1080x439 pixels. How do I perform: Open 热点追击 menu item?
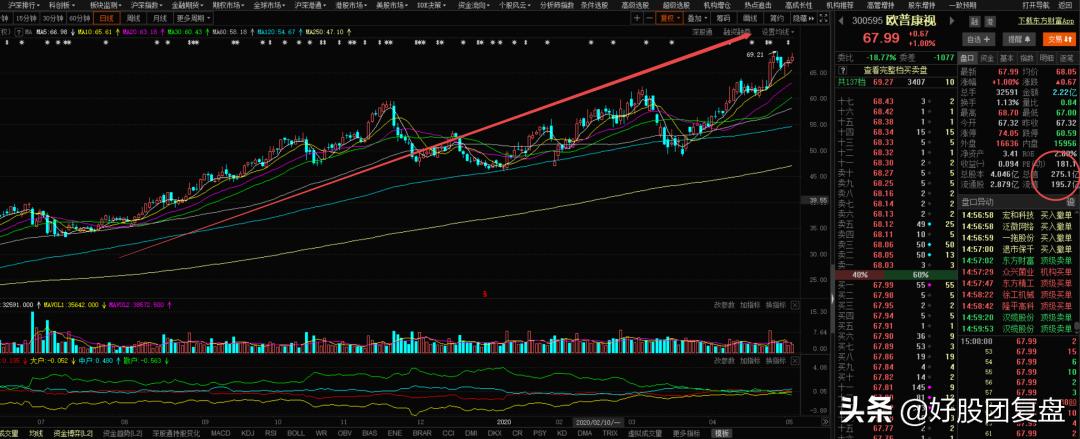pos(758,5)
